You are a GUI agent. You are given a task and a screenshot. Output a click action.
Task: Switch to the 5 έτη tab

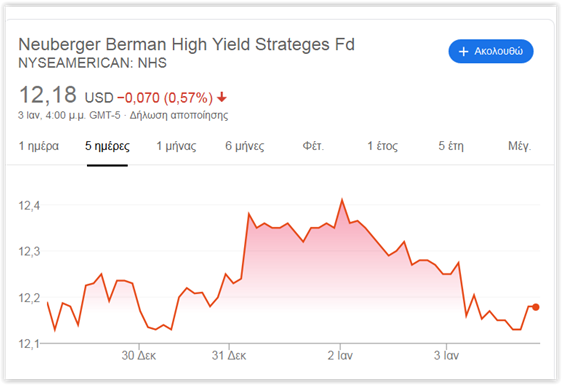(451, 146)
